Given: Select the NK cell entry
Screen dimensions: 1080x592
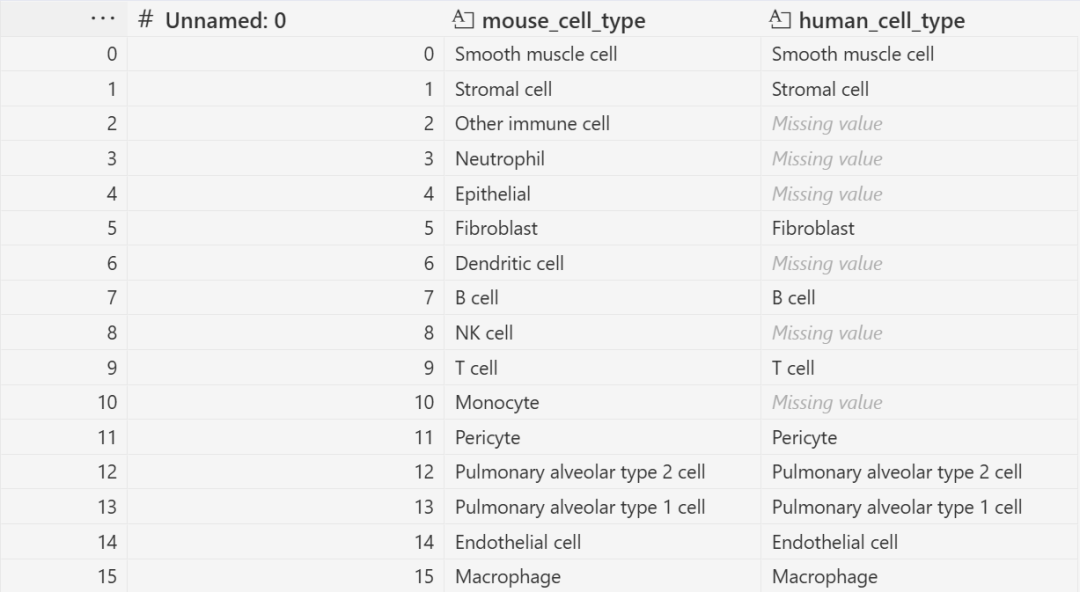Looking at the screenshot, I should pos(484,333).
